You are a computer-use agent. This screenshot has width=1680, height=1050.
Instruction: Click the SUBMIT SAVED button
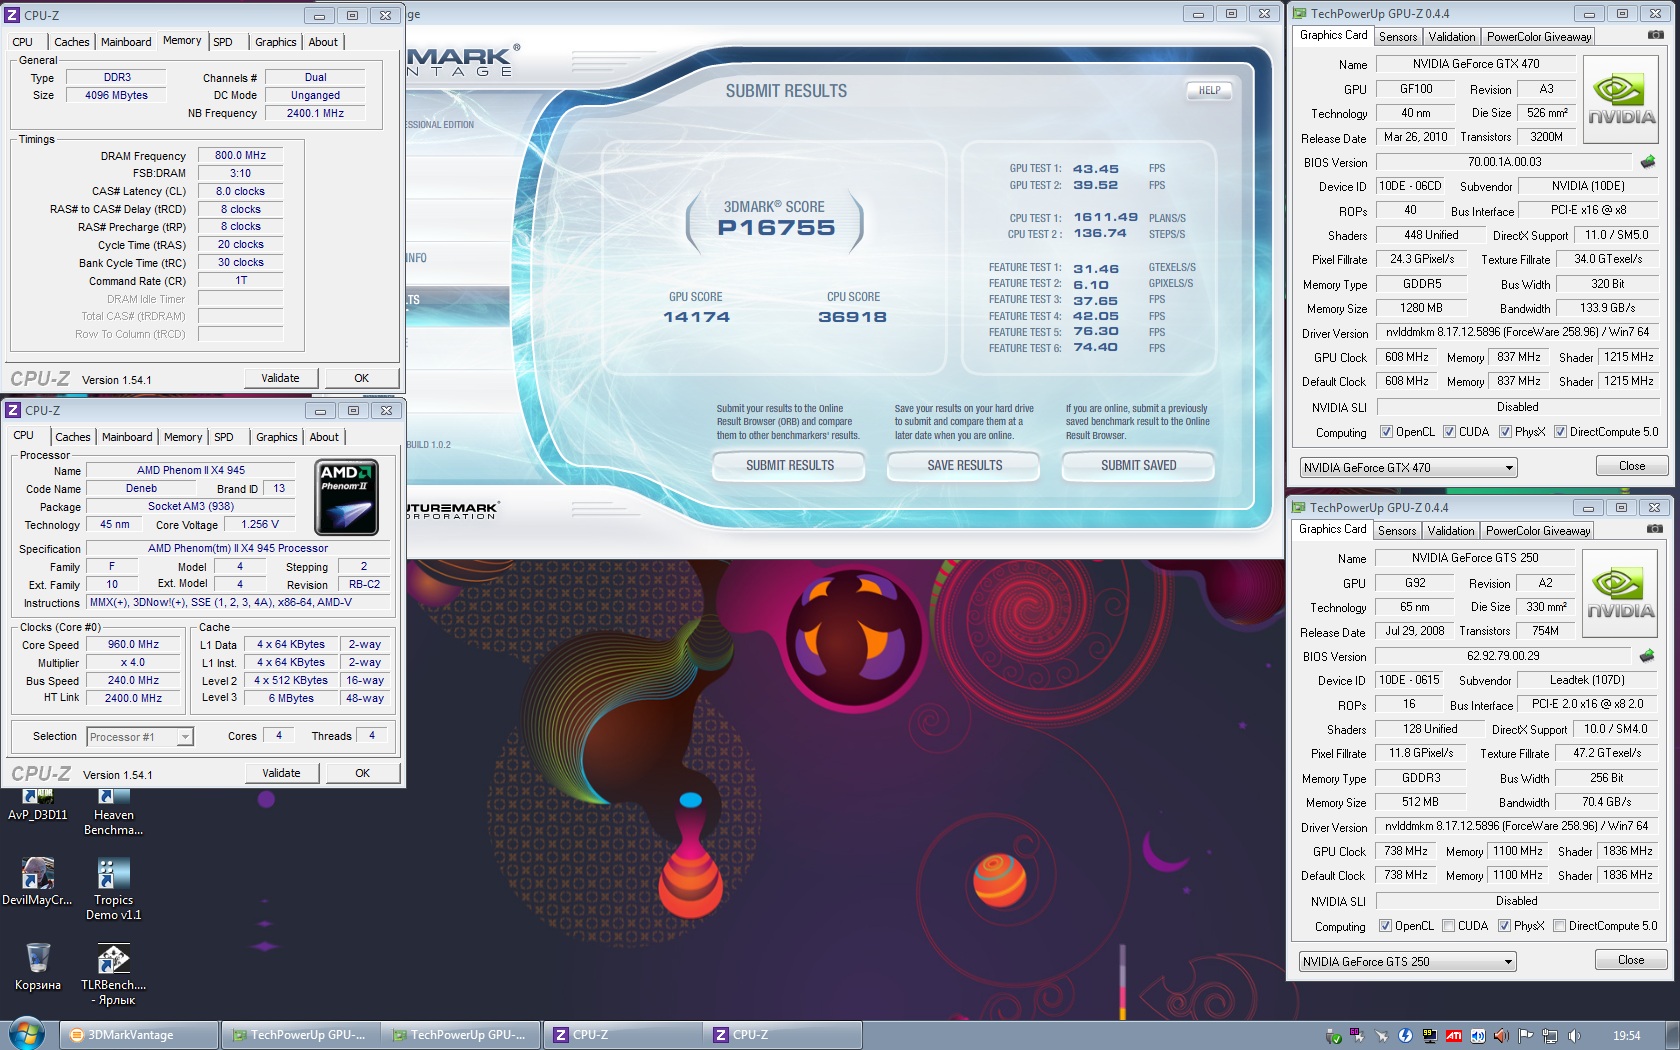1138,466
